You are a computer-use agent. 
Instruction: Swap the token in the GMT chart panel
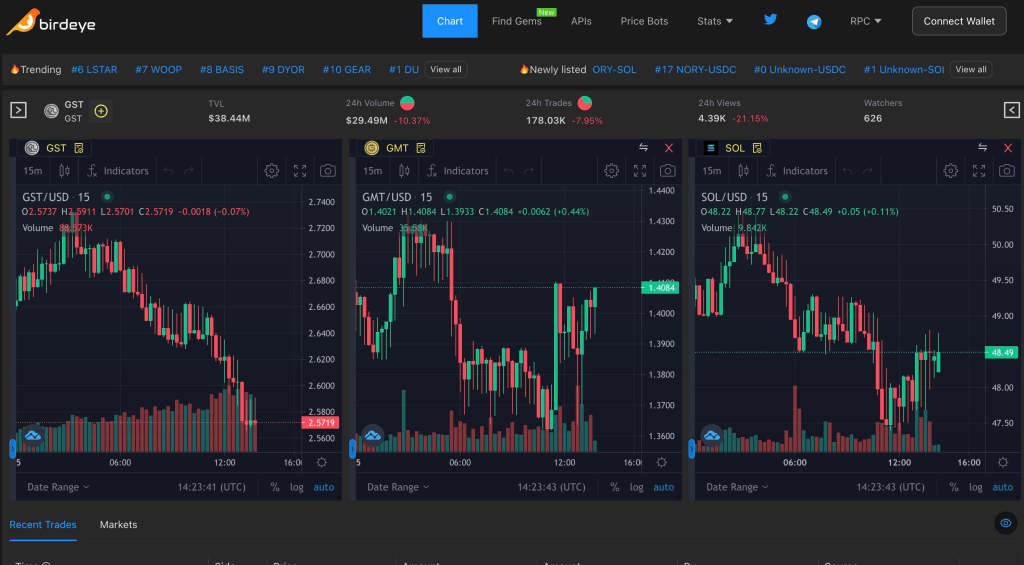click(644, 148)
